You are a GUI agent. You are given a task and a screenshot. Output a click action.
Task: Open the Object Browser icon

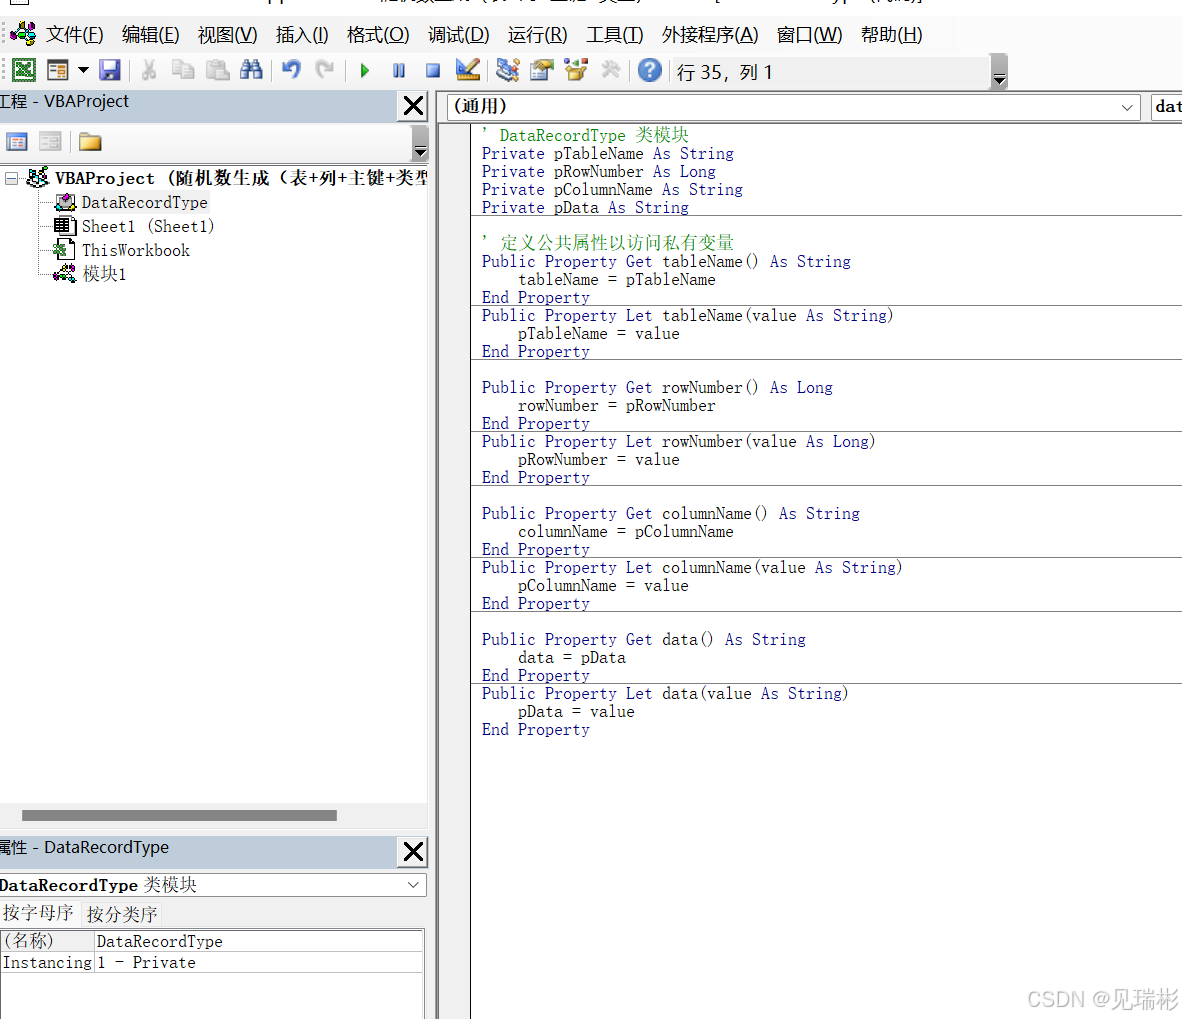[576, 70]
